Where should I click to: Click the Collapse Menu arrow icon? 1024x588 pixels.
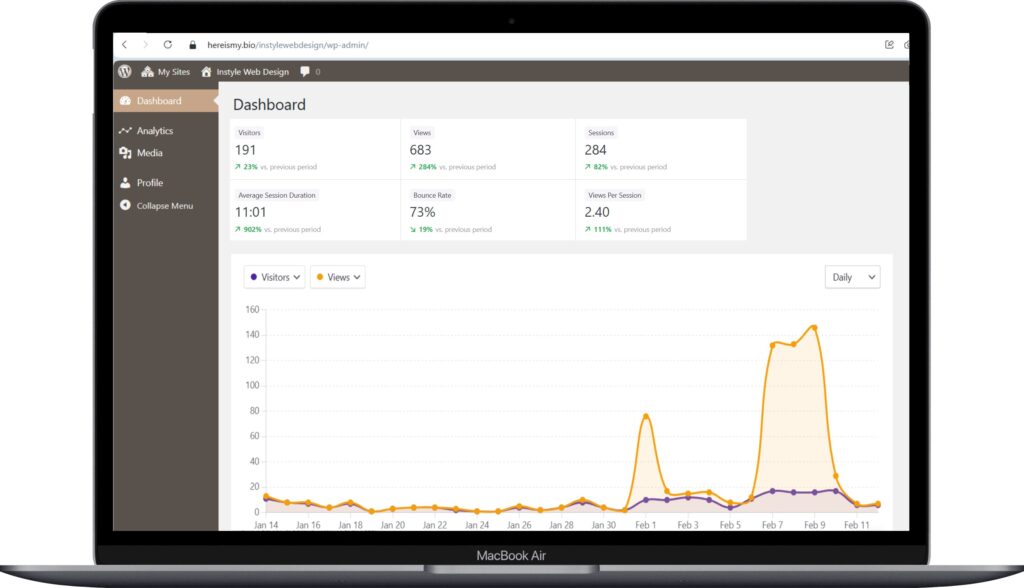[x=125, y=205]
